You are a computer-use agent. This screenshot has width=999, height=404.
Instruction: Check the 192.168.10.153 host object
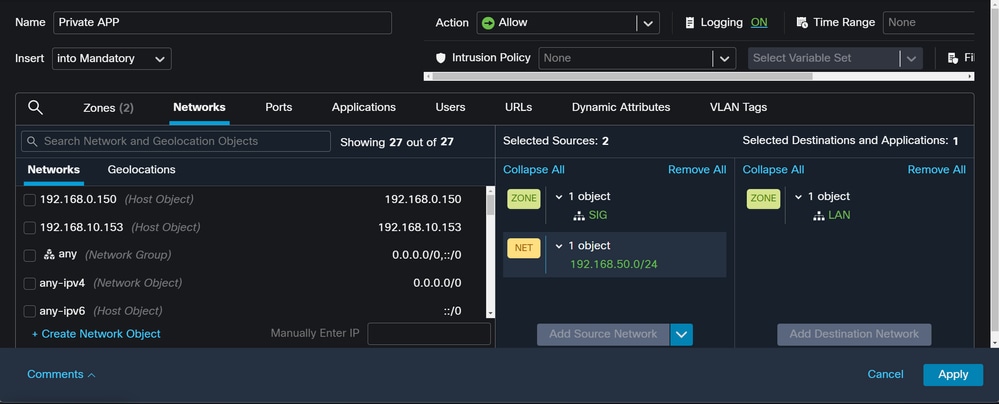click(x=29, y=228)
